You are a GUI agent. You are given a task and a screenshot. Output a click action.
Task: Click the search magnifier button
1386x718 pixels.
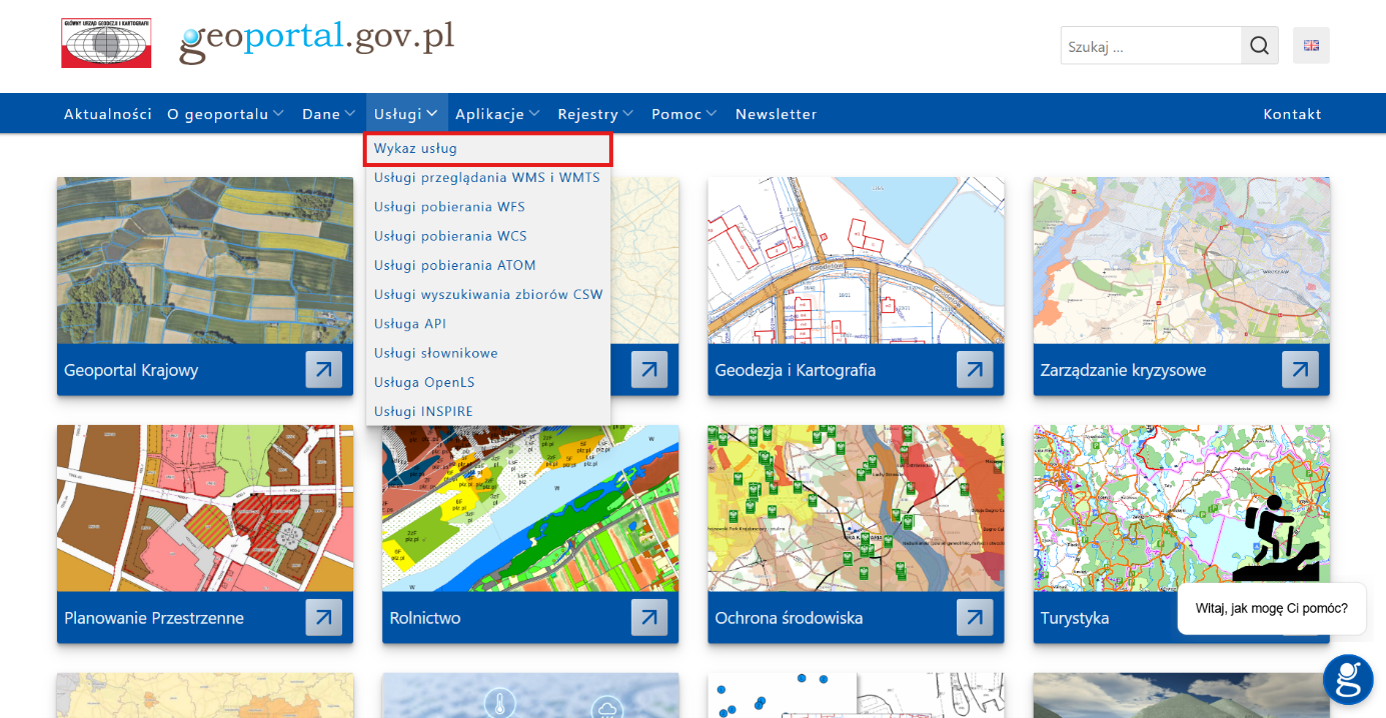[x=1260, y=46]
